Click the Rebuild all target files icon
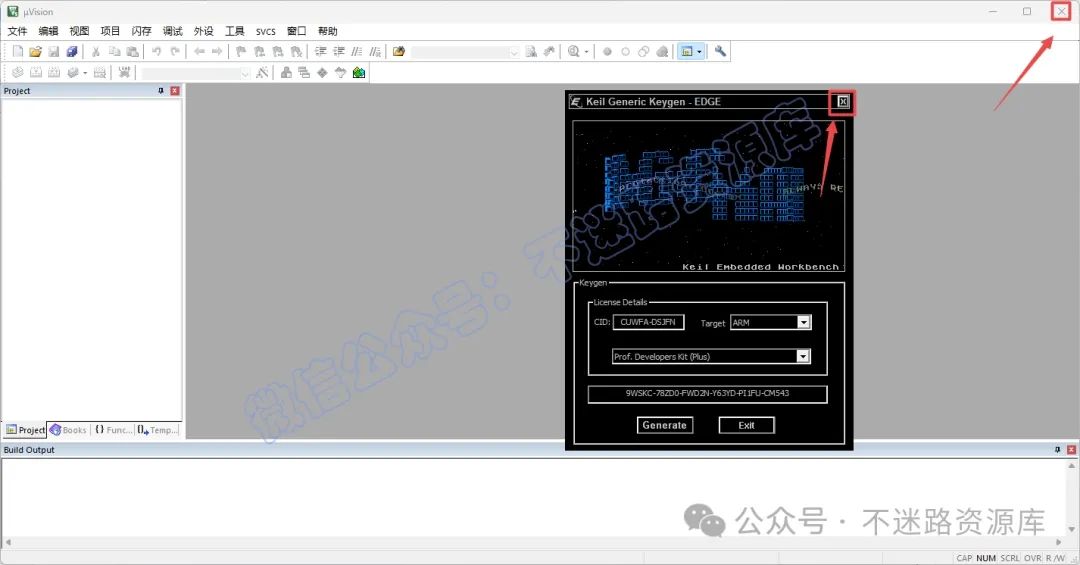 (x=54, y=72)
